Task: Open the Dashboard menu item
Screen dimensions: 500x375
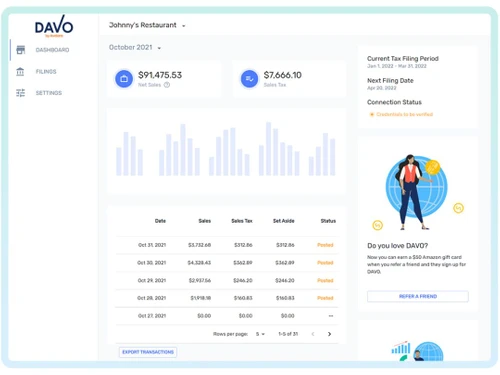Action: pos(52,50)
